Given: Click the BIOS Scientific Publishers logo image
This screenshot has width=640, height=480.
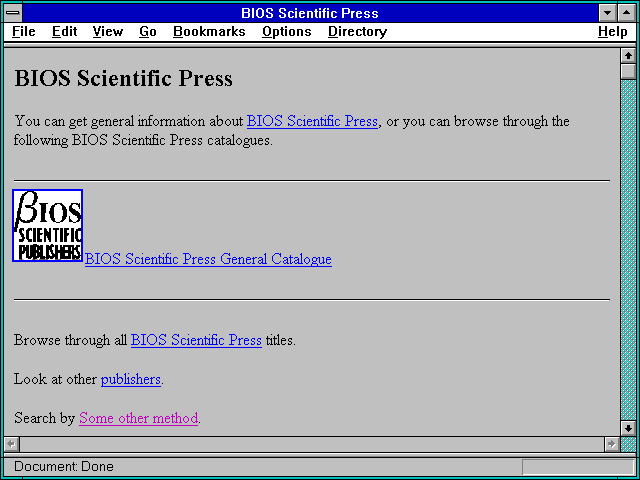Looking at the screenshot, I should pyautogui.click(x=48, y=225).
